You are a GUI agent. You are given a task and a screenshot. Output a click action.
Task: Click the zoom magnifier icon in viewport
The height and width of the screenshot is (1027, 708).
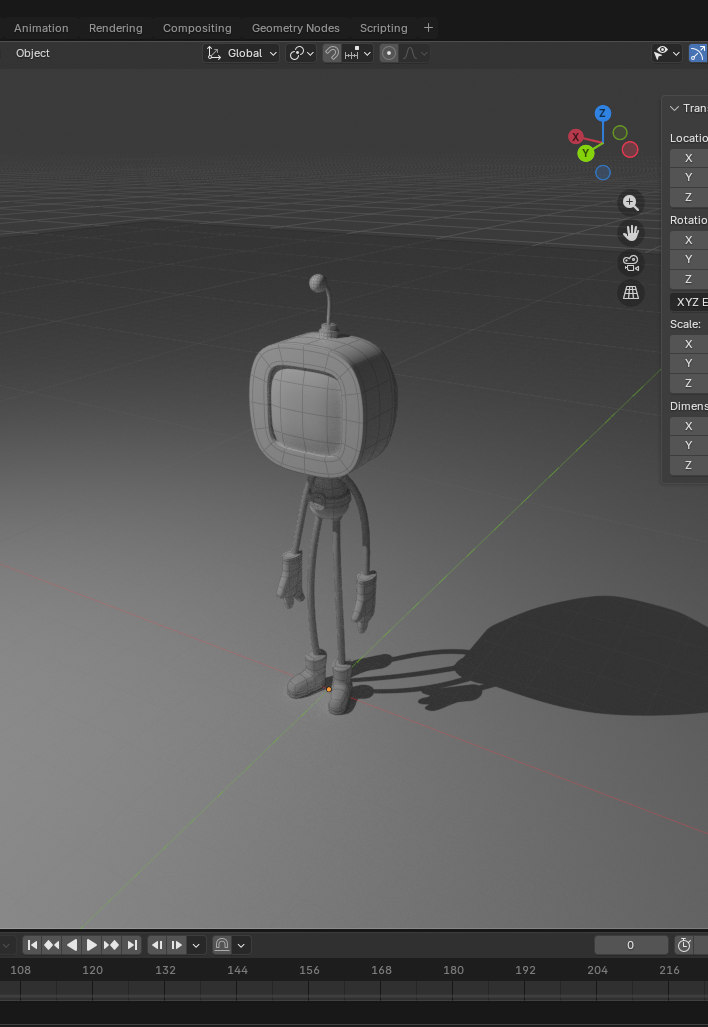coord(630,203)
